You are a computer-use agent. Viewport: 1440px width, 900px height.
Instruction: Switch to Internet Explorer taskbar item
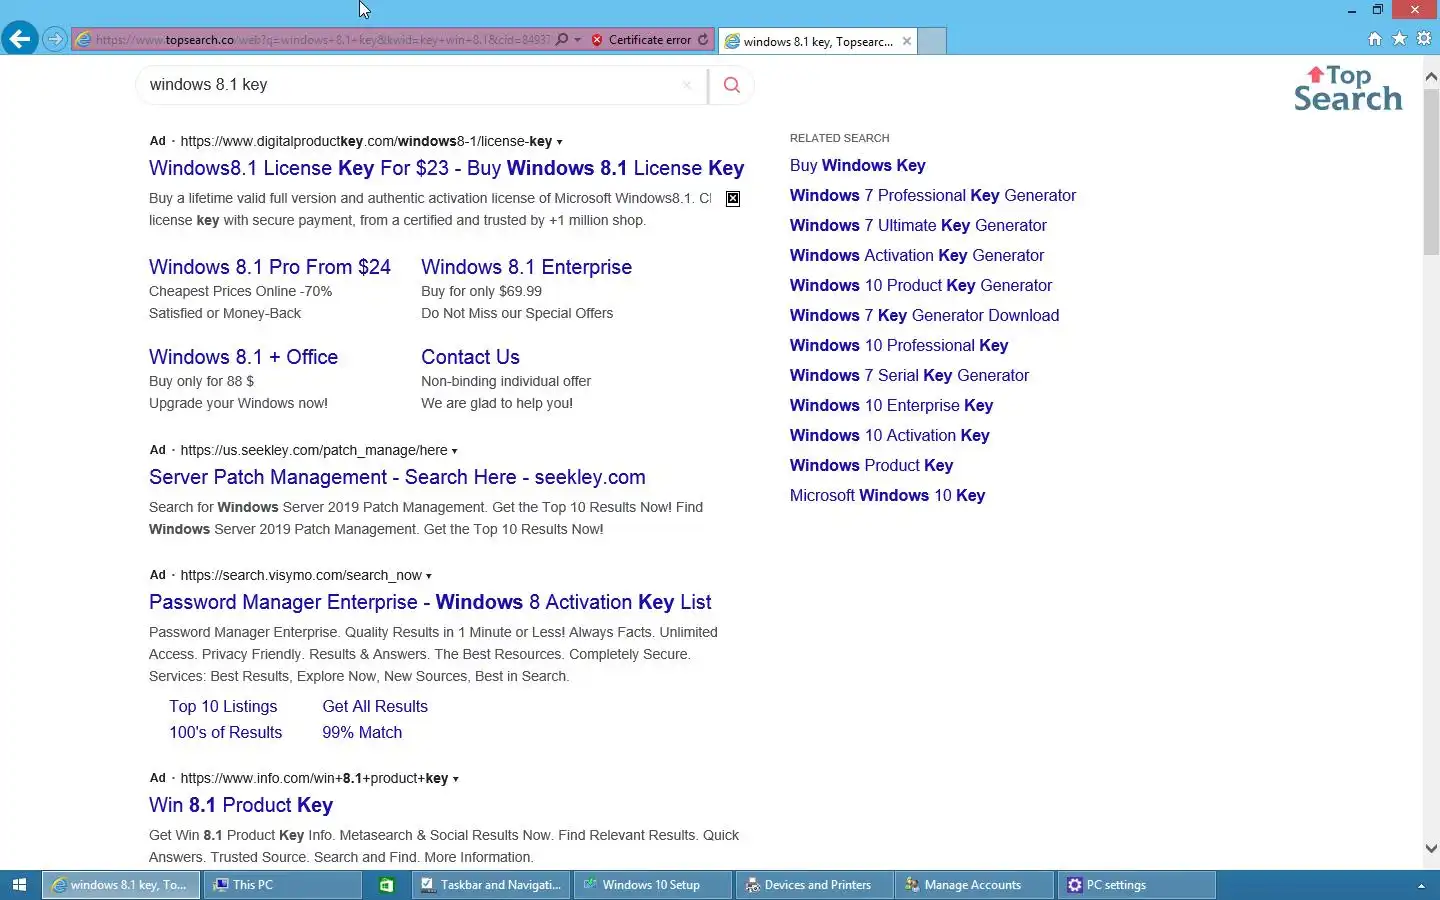pyautogui.click(x=121, y=885)
